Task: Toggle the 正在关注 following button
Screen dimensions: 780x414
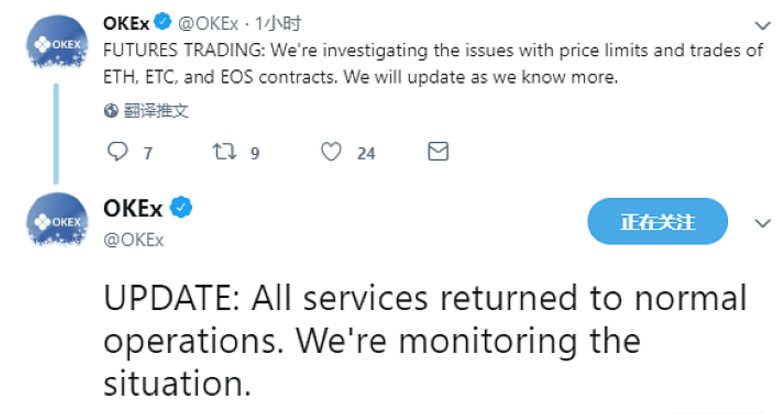Action: [x=657, y=222]
